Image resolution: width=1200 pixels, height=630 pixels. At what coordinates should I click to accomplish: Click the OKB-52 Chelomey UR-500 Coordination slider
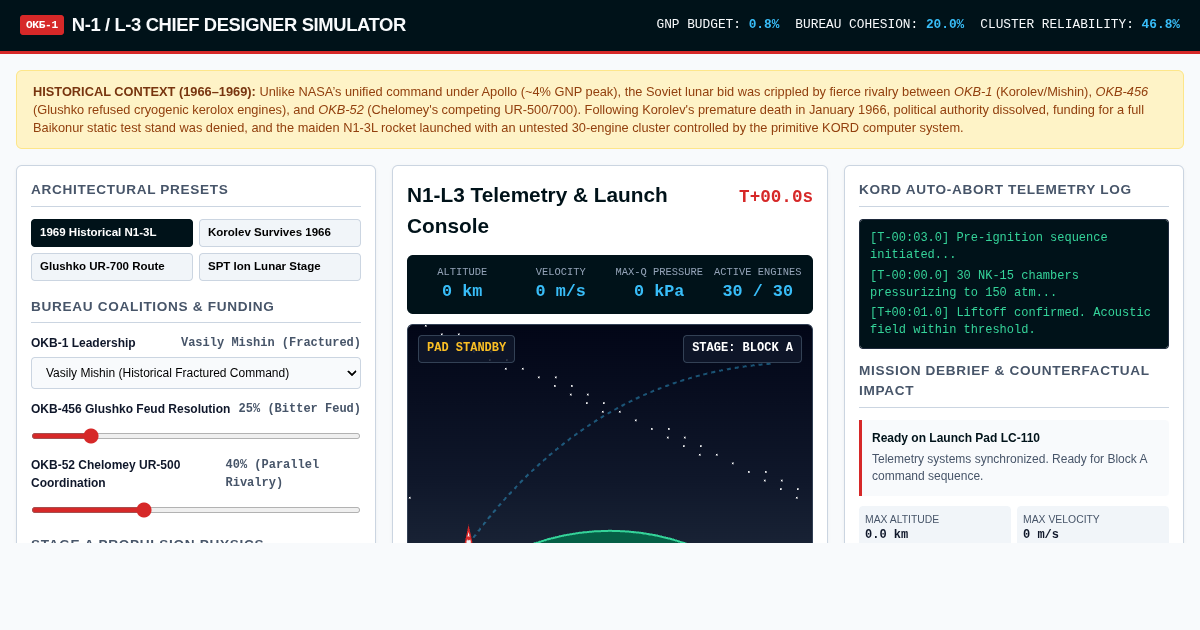(x=196, y=510)
